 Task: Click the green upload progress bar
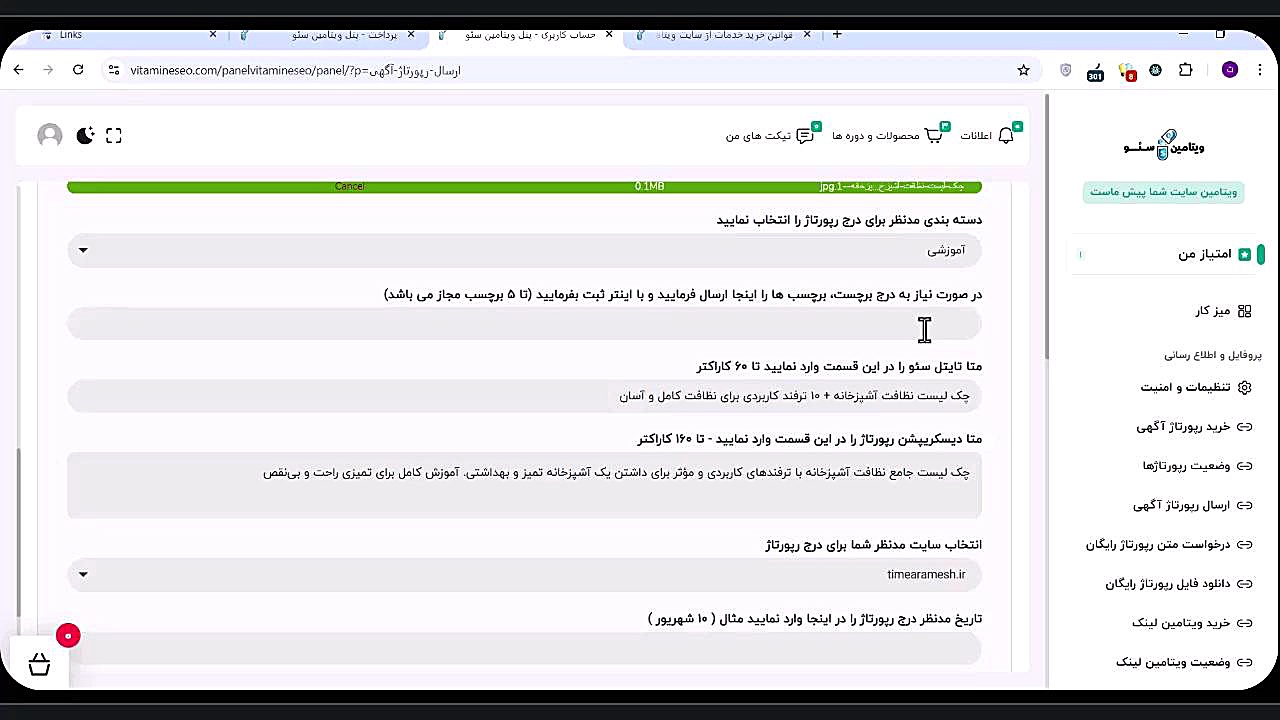pyautogui.click(x=524, y=187)
